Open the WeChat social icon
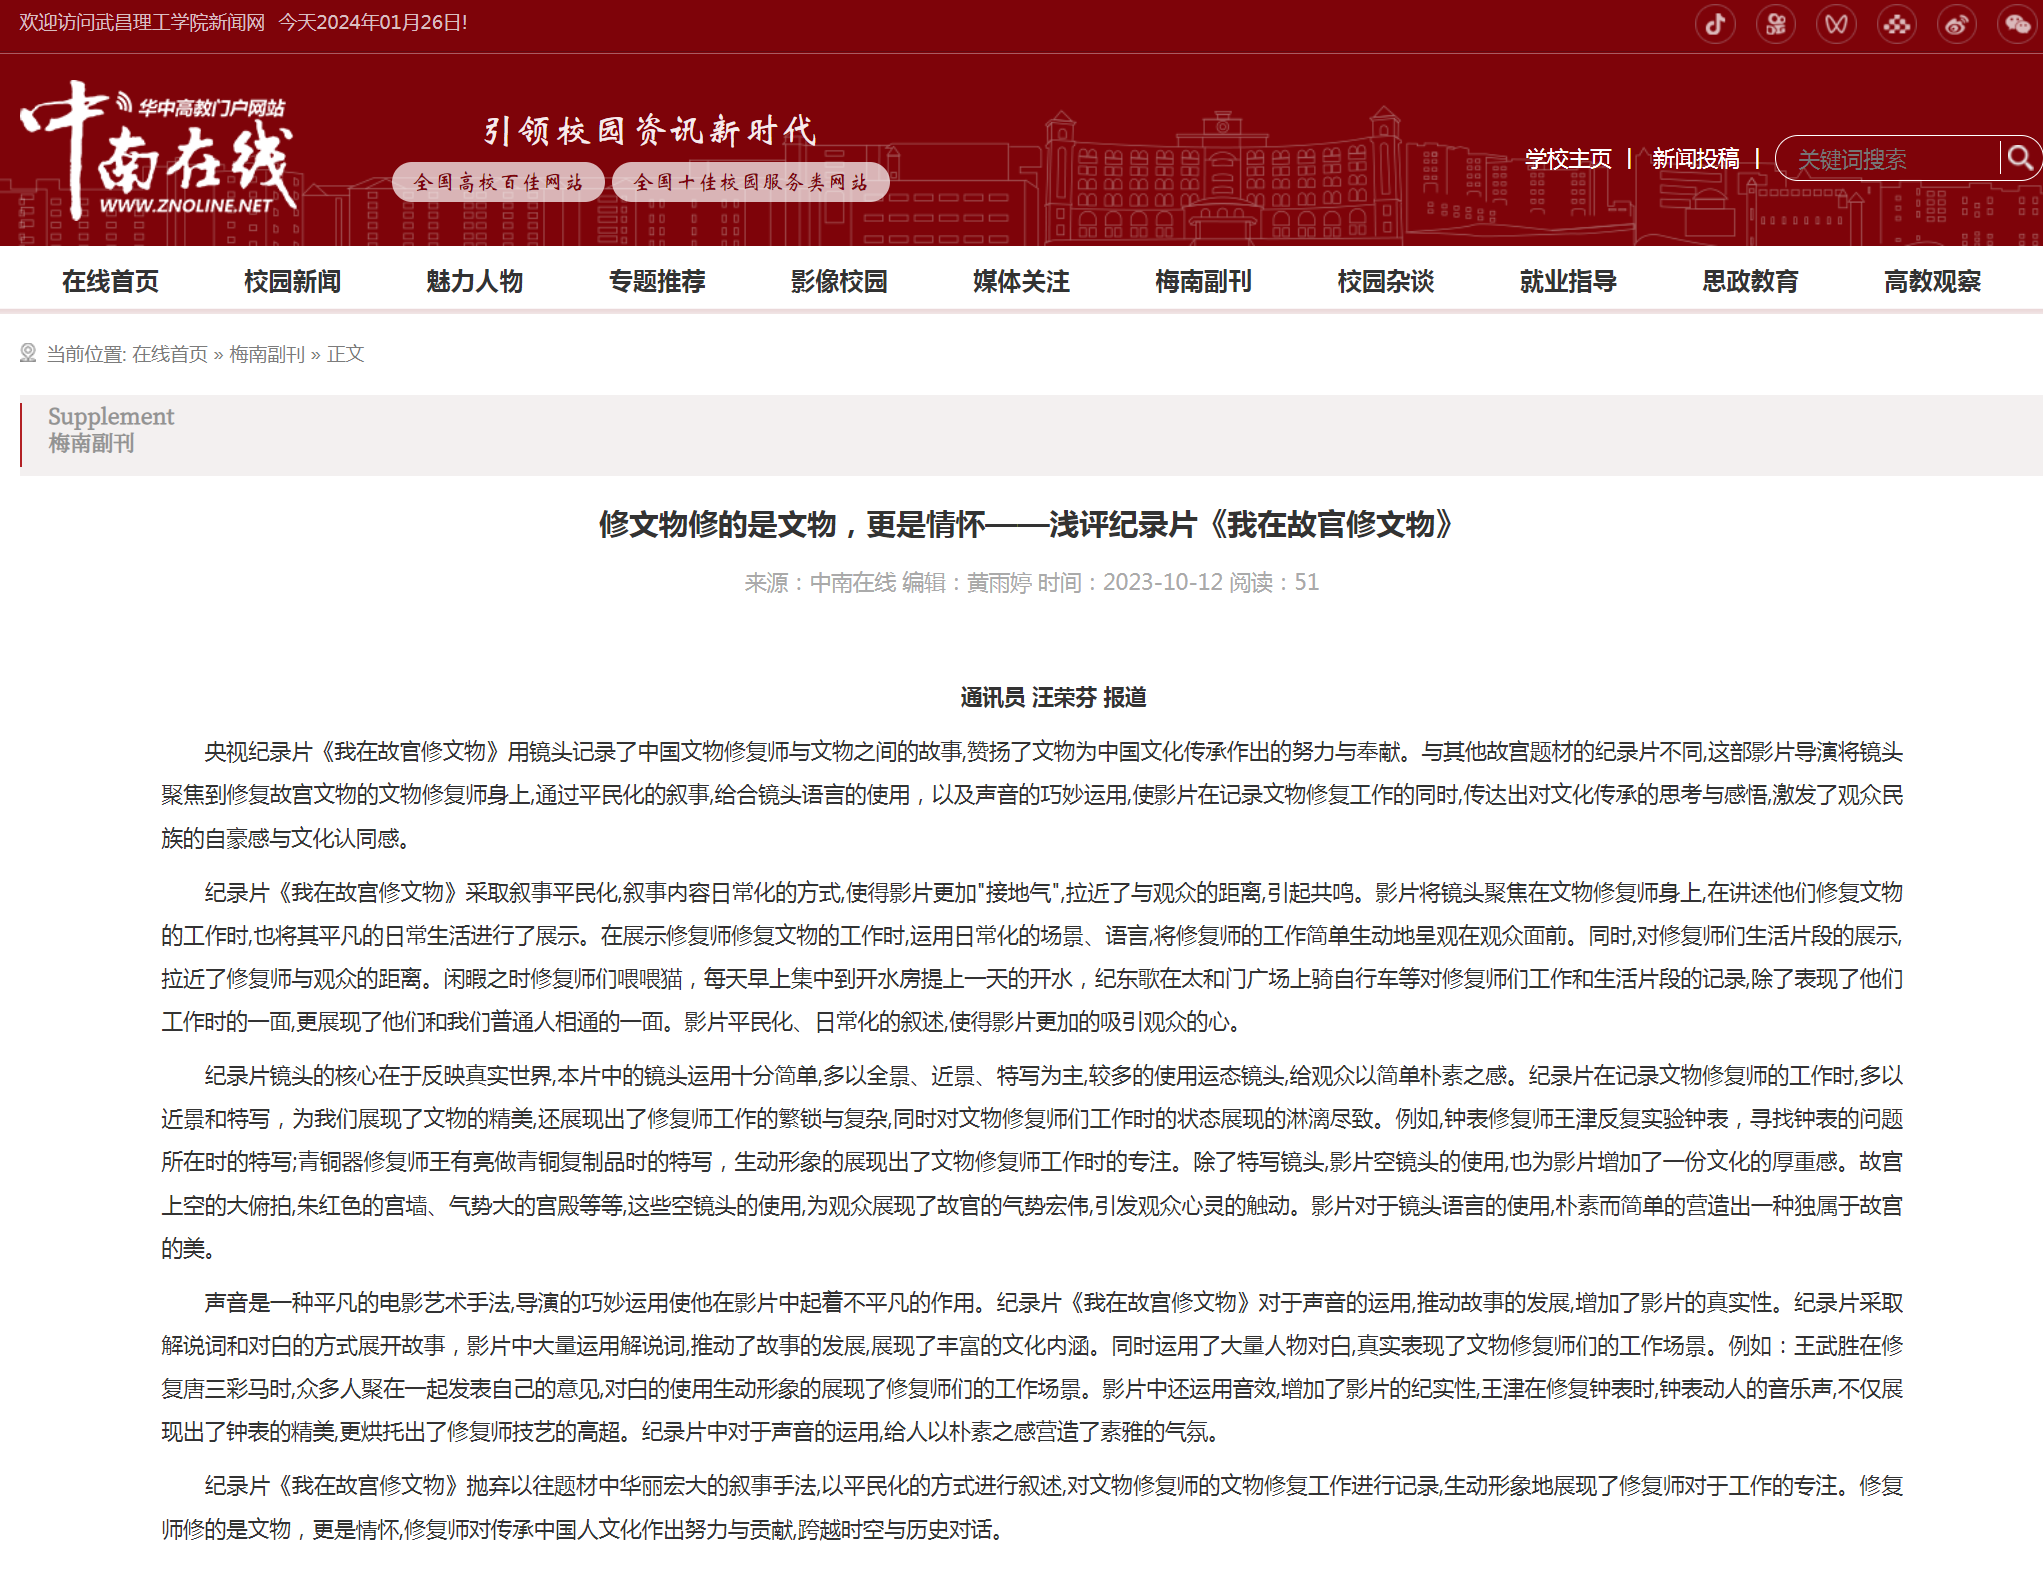This screenshot has width=2043, height=1586. tap(2017, 24)
